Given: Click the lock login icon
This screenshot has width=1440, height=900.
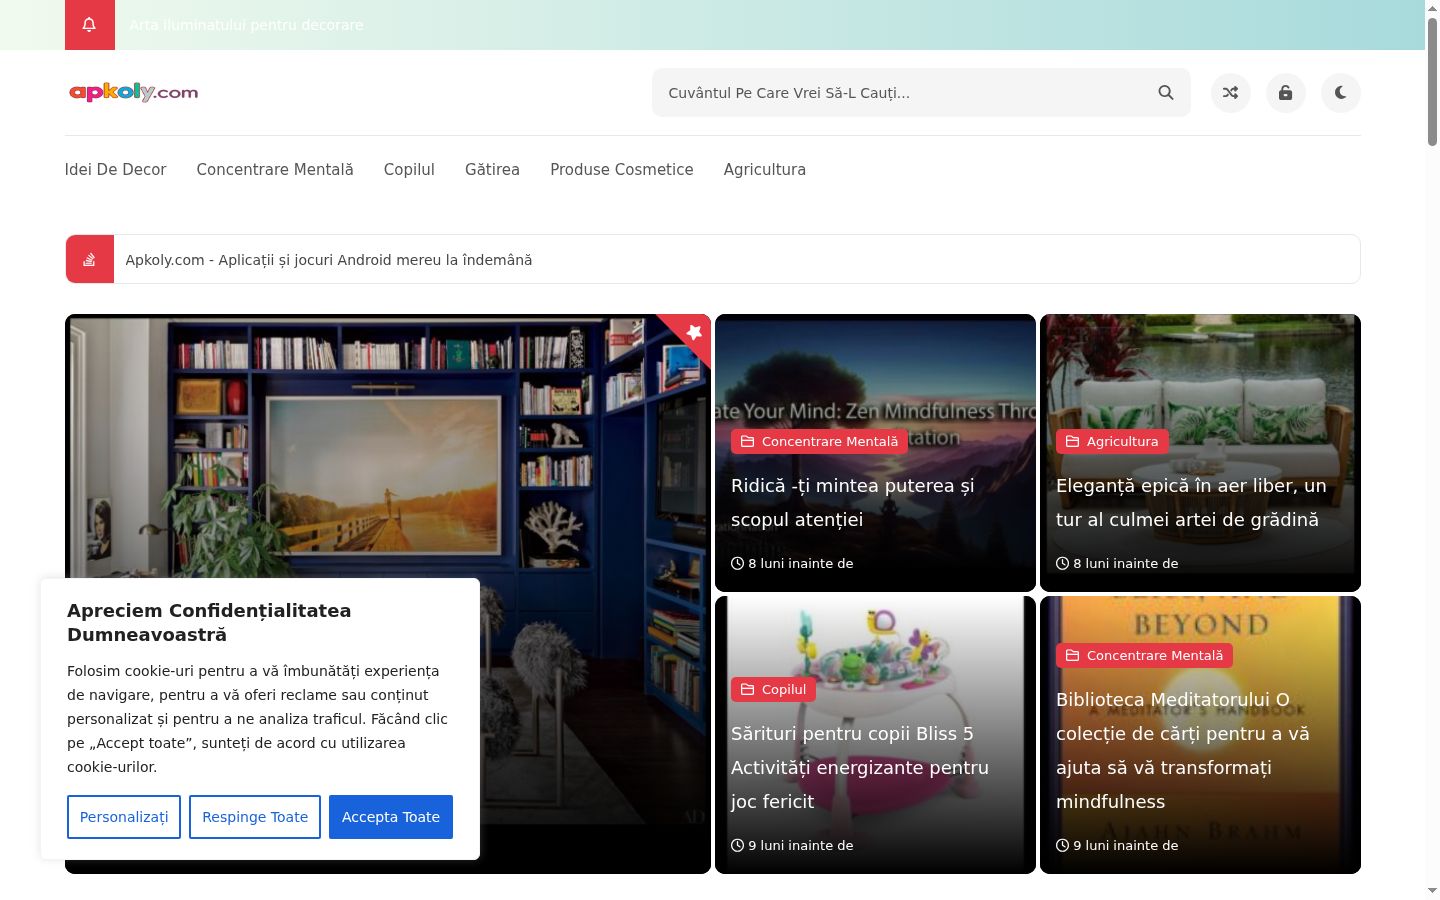Looking at the screenshot, I should (x=1286, y=93).
